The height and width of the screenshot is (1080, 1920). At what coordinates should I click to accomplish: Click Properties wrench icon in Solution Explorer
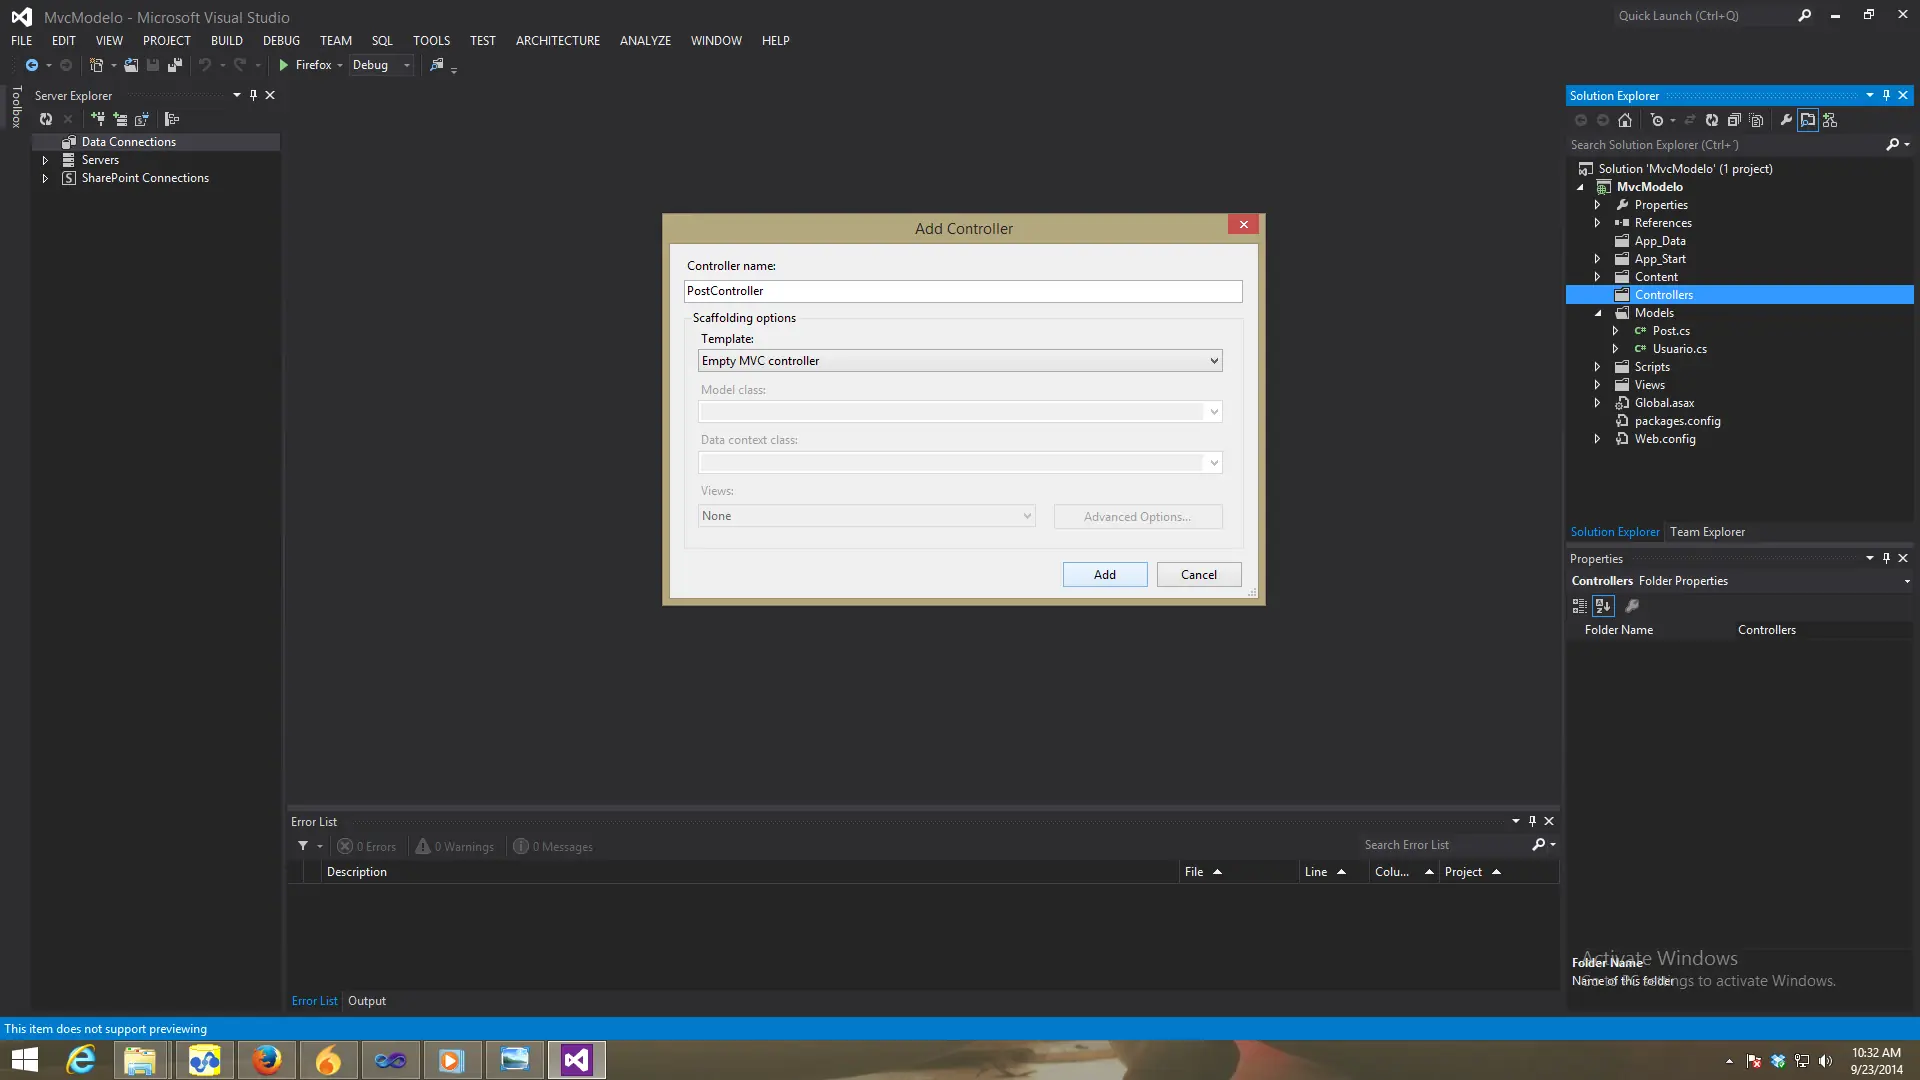(x=1786, y=120)
